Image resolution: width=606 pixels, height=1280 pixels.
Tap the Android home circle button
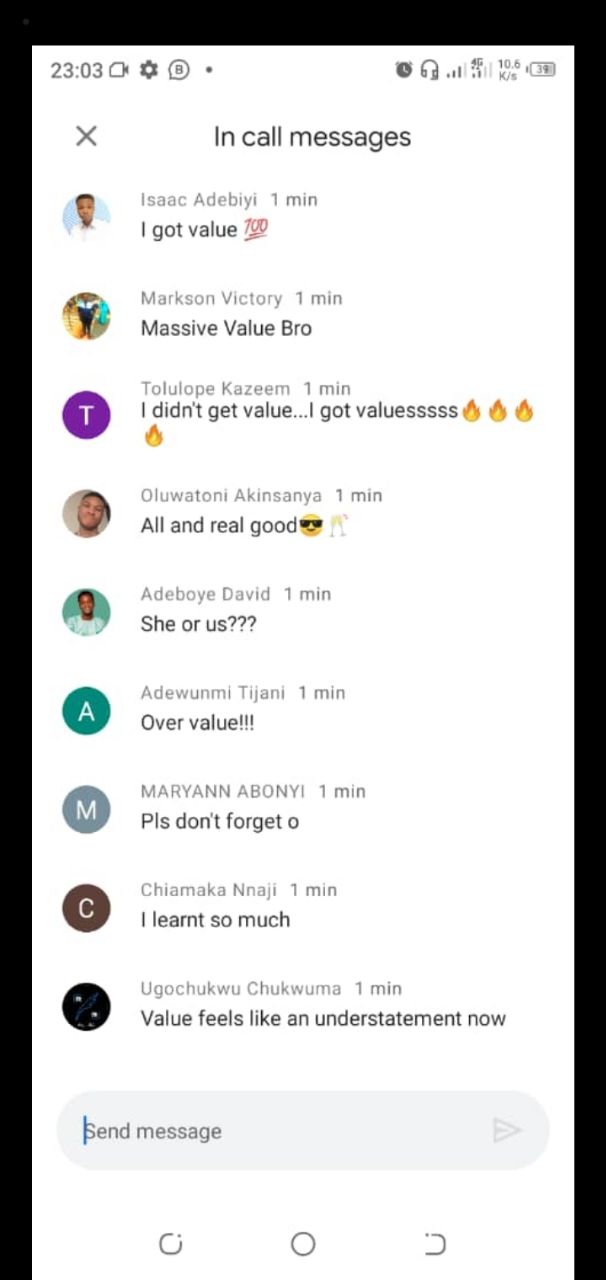click(x=303, y=1243)
